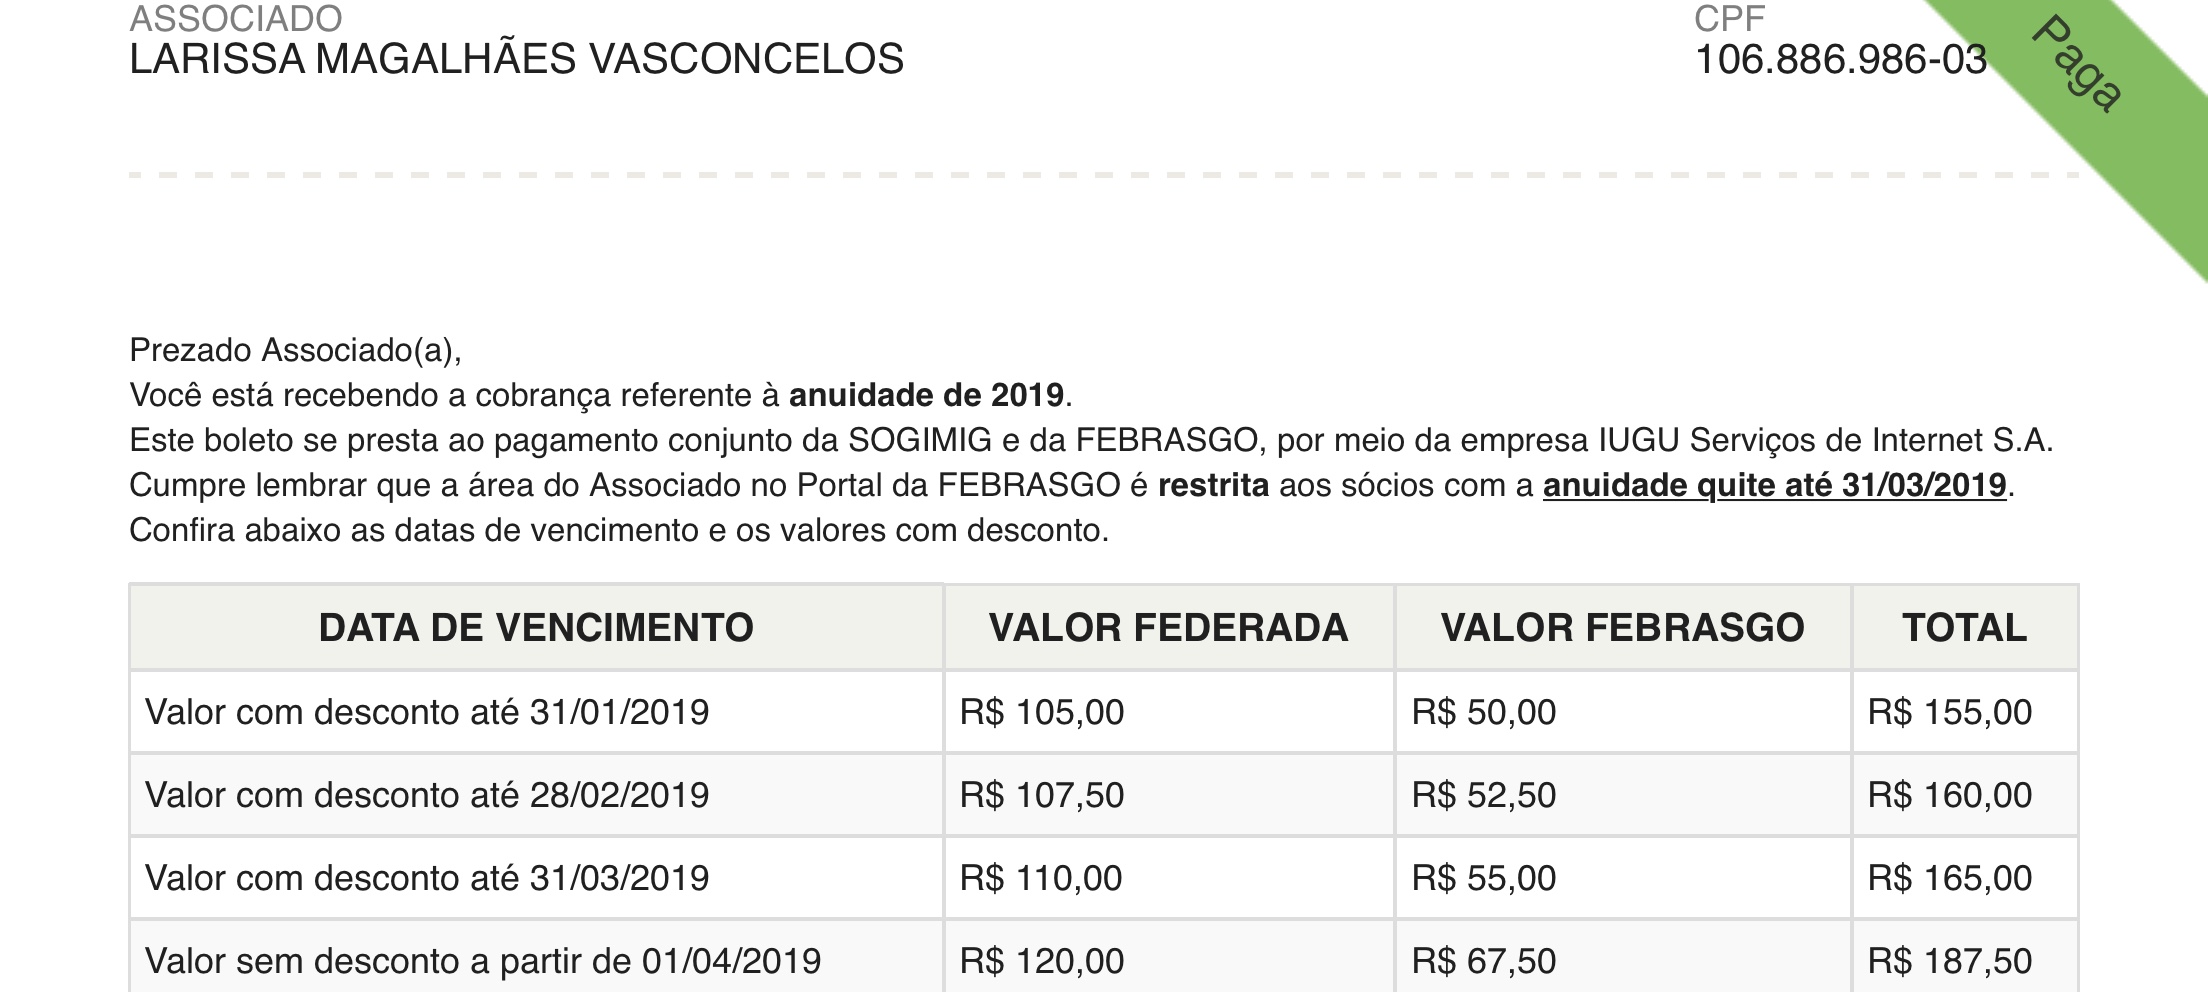Click the VALOR FEDERADA column header
This screenshot has height=992, width=2208.
tap(1168, 628)
